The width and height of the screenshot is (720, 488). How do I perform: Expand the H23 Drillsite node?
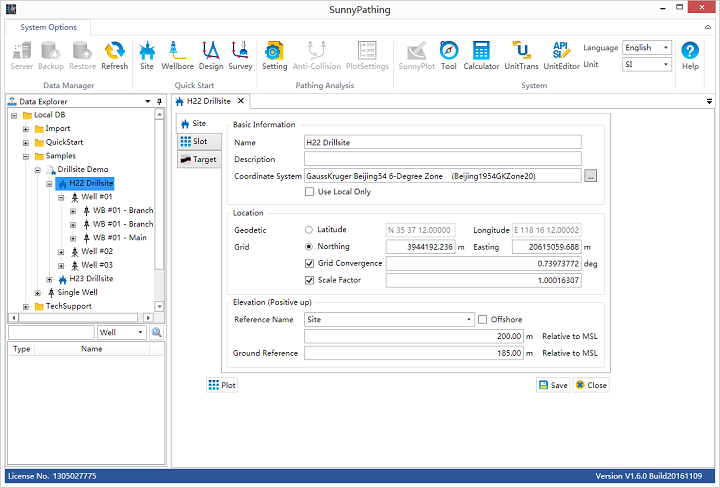pos(50,279)
